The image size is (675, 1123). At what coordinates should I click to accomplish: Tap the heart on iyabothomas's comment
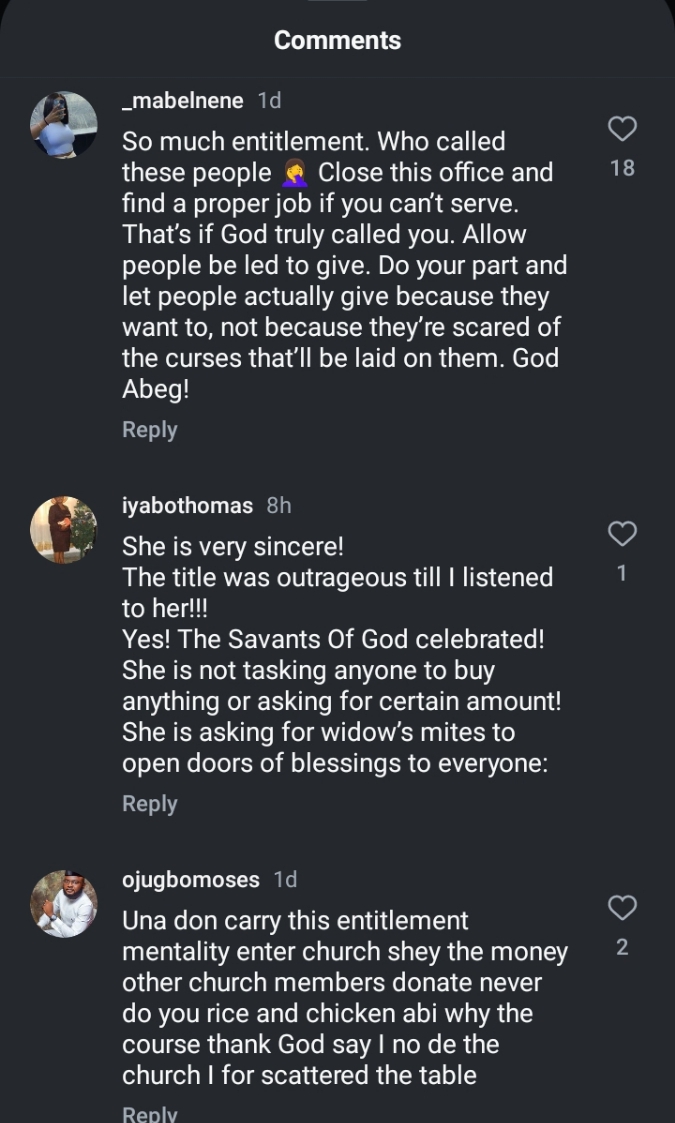coord(622,534)
